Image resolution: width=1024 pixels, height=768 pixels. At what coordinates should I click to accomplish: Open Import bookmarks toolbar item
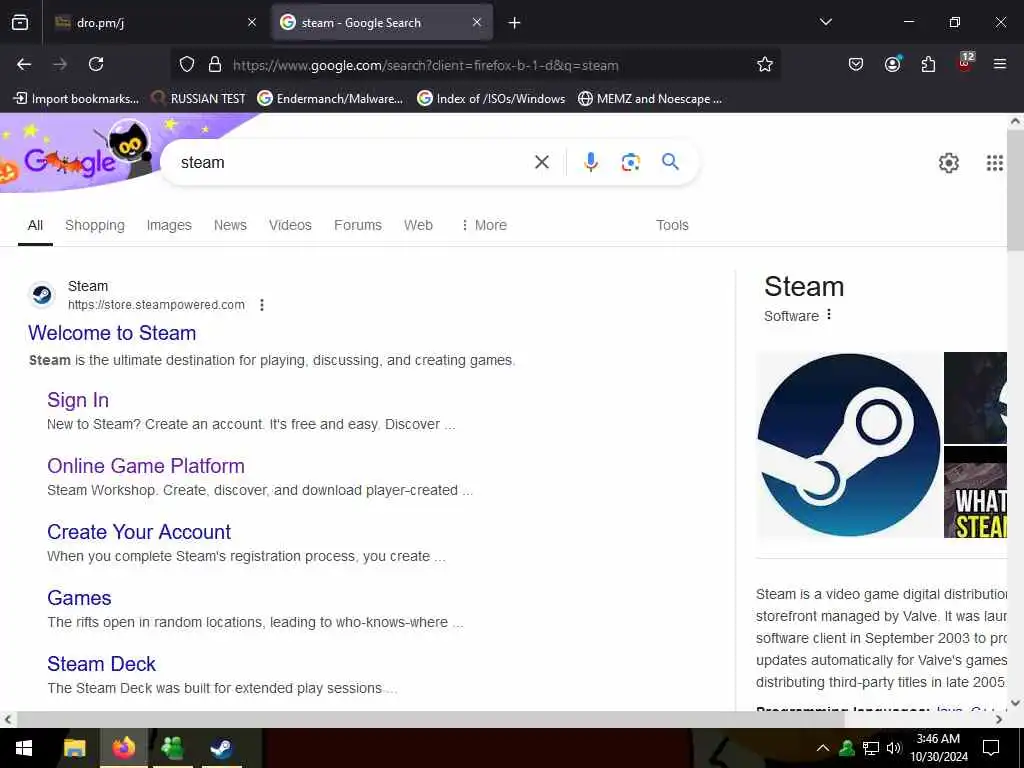[x=76, y=99]
